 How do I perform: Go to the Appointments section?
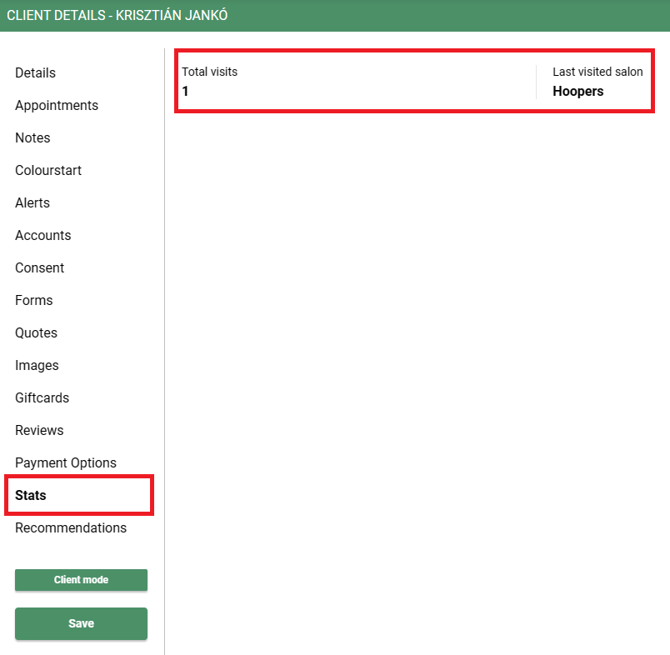coord(56,106)
